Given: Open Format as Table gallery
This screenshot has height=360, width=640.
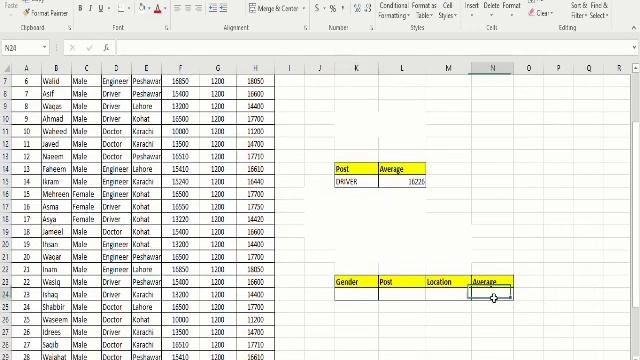Looking at the screenshot, I should pos(424,10).
